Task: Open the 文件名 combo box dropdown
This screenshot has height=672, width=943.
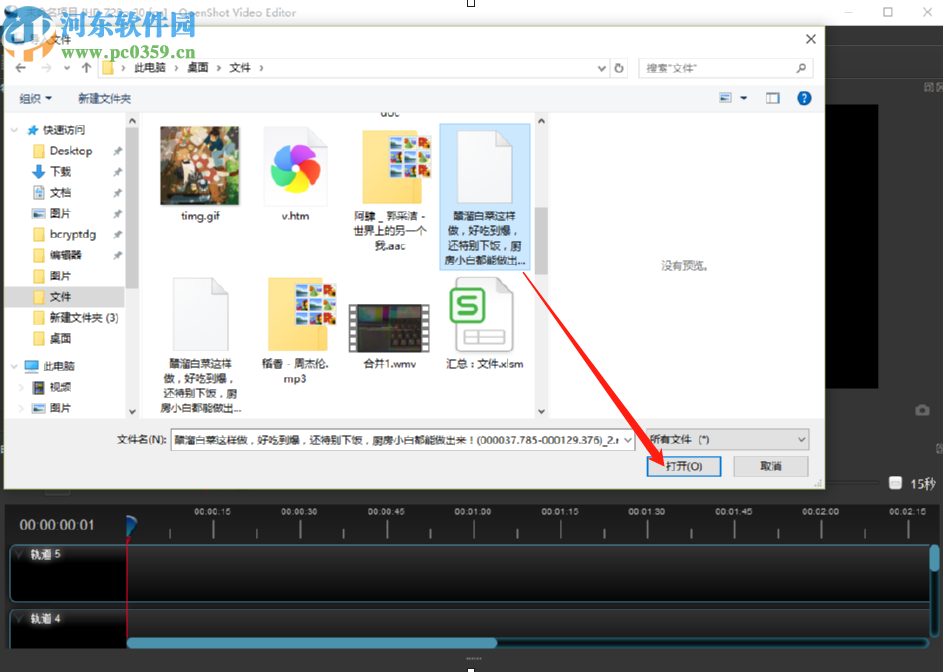Action: point(628,440)
